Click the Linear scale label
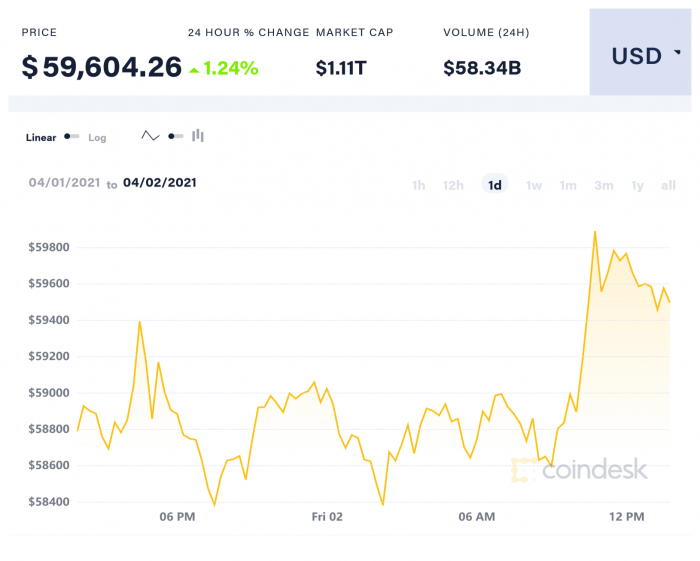The image size is (700, 561). pos(41,138)
